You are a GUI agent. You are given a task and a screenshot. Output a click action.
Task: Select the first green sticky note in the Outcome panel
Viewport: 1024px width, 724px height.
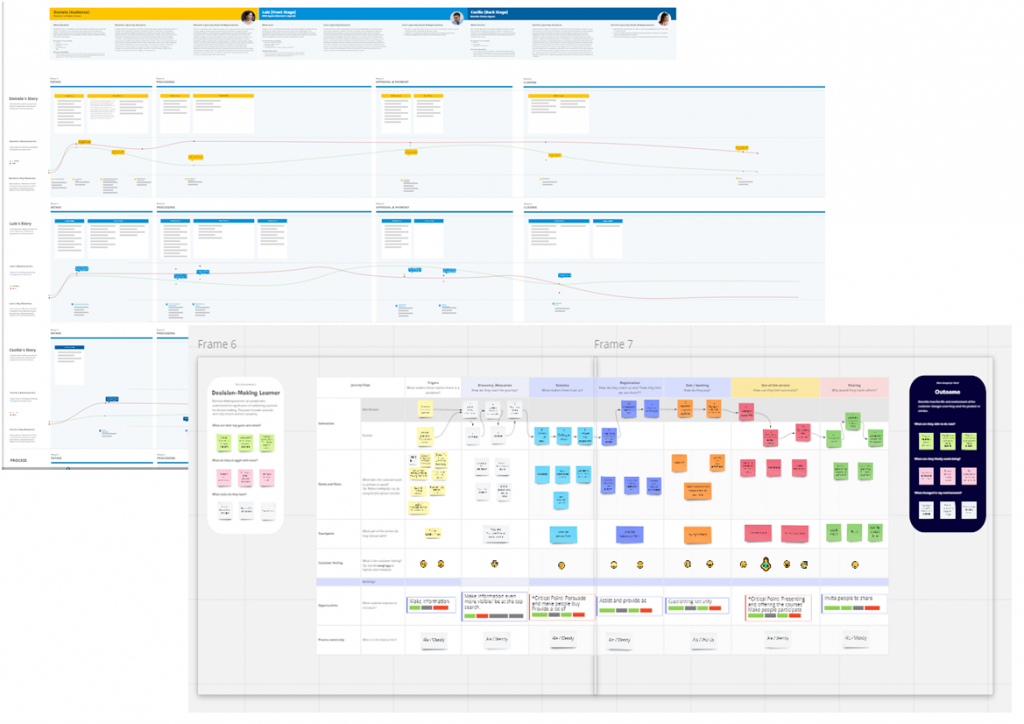coord(926,441)
